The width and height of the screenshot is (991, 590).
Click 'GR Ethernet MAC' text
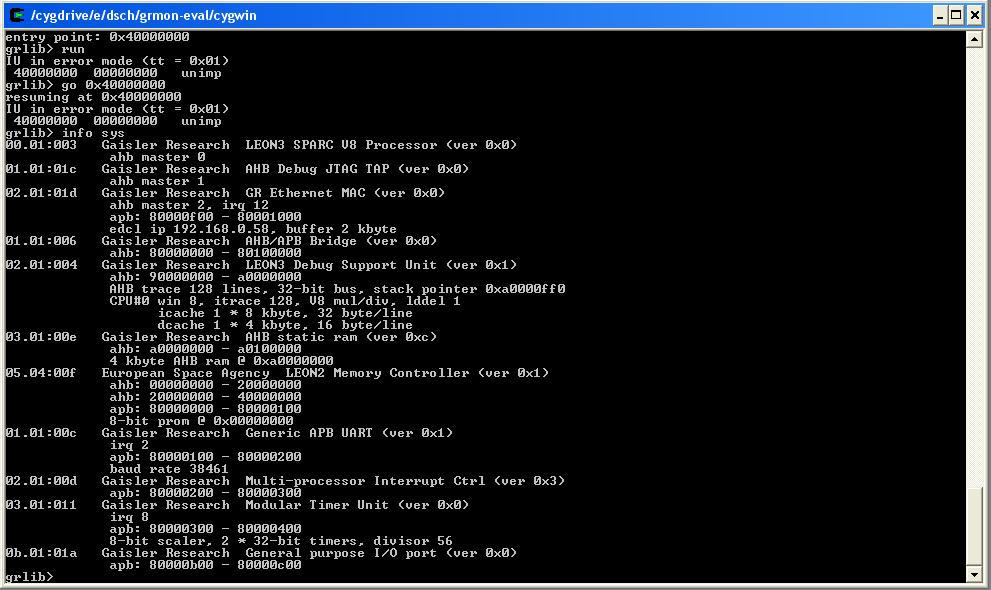[x=305, y=193]
